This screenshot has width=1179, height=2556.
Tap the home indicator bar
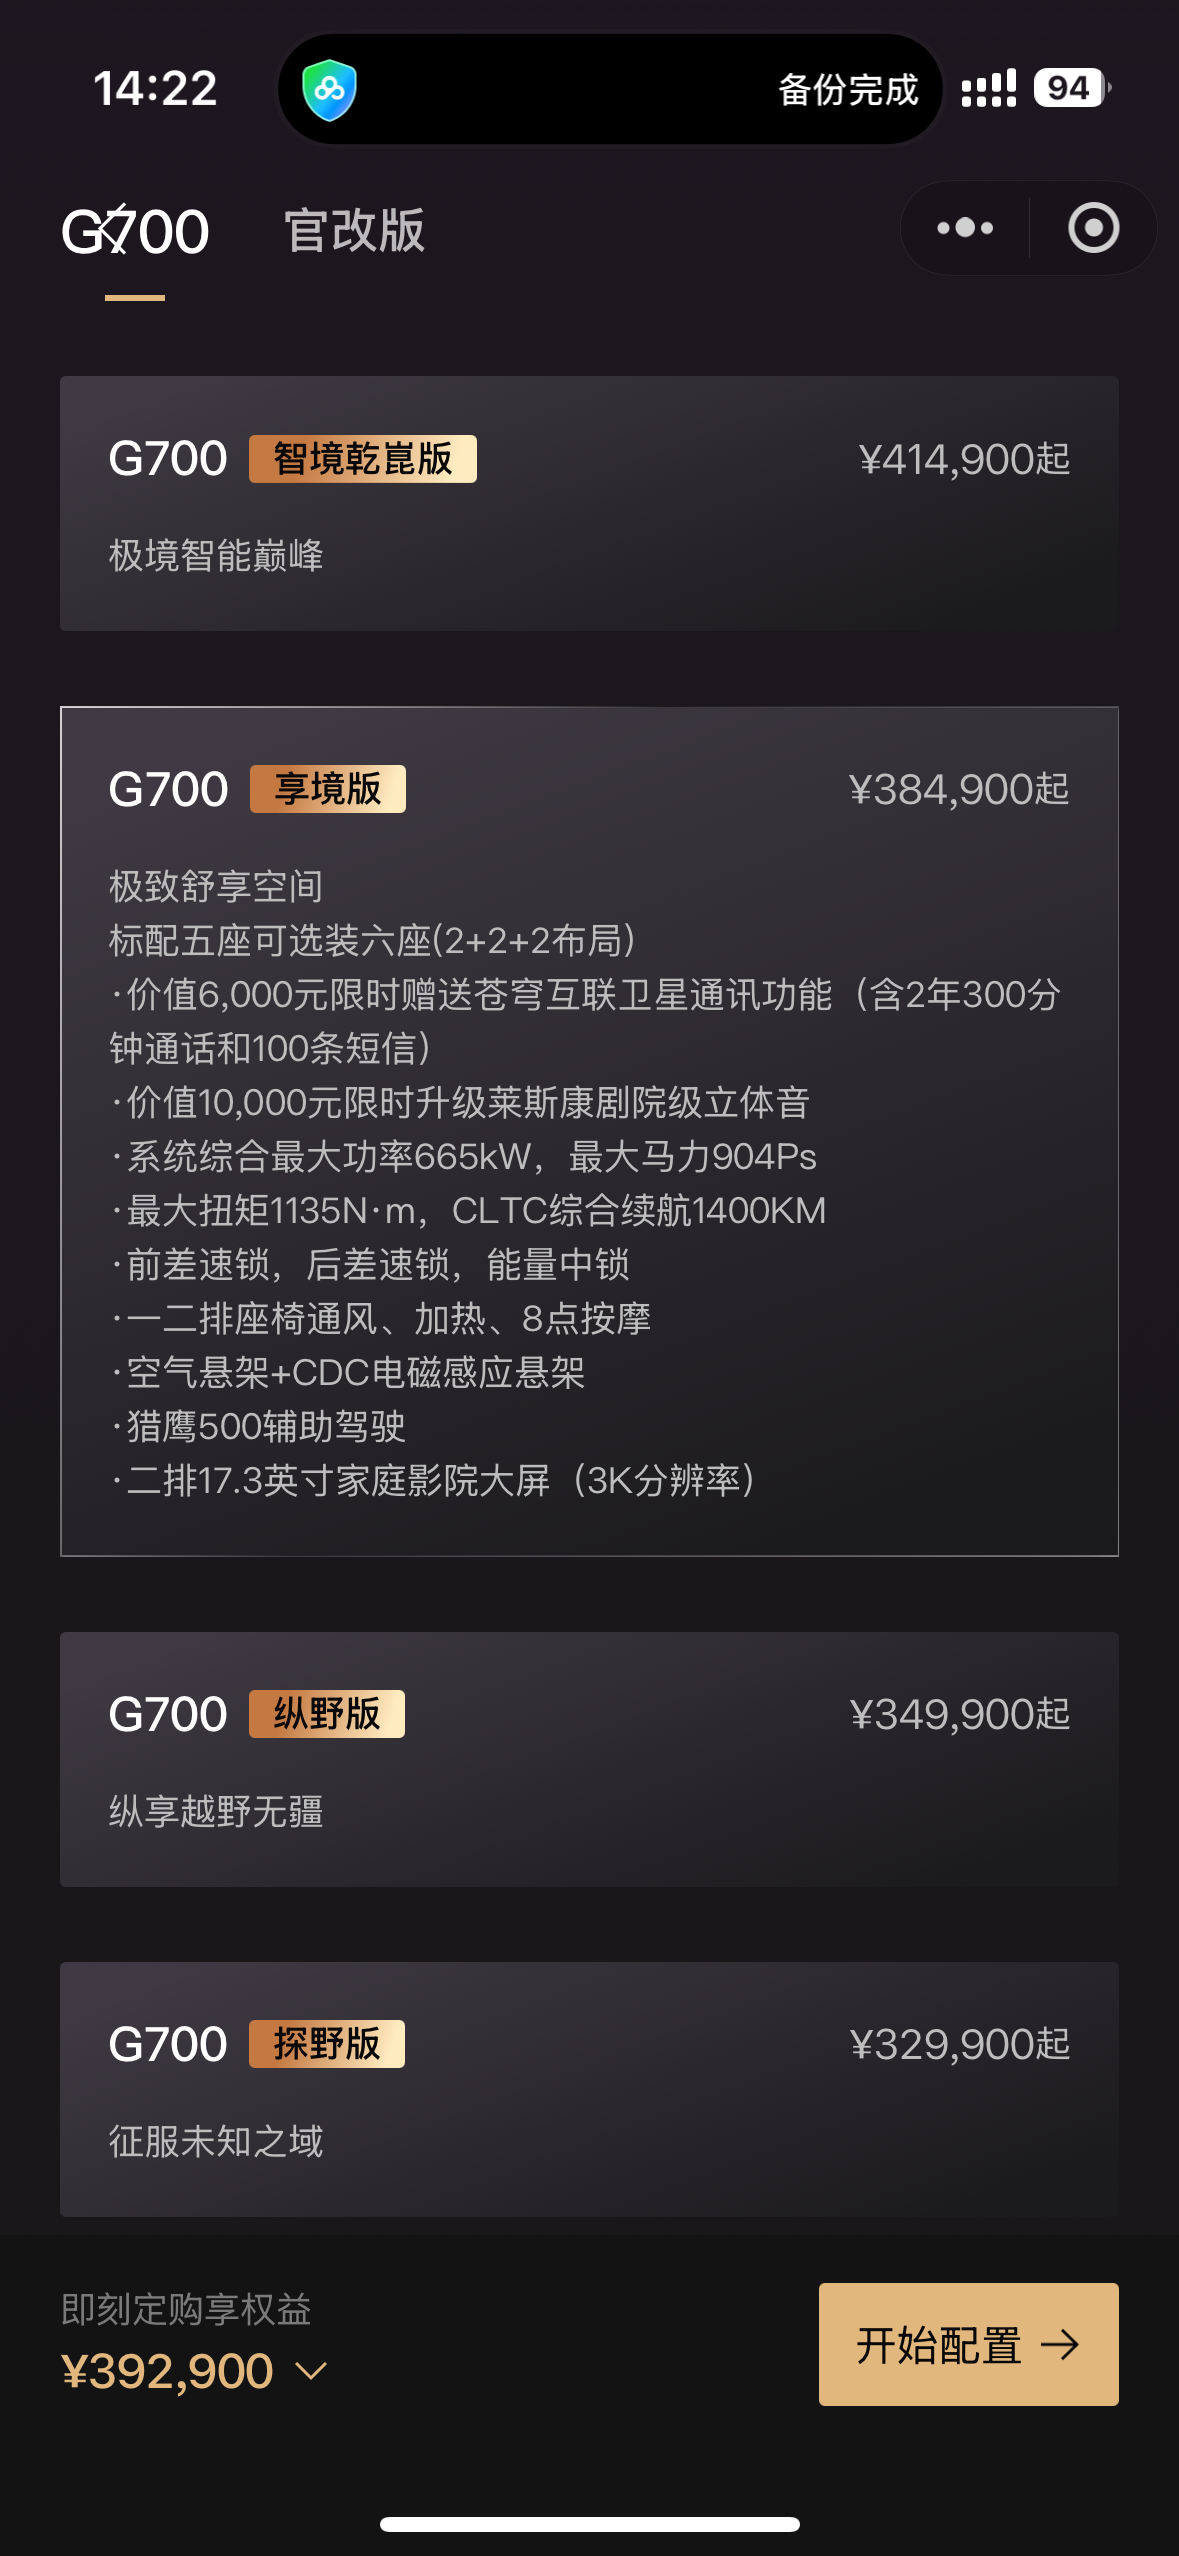(x=589, y=2524)
